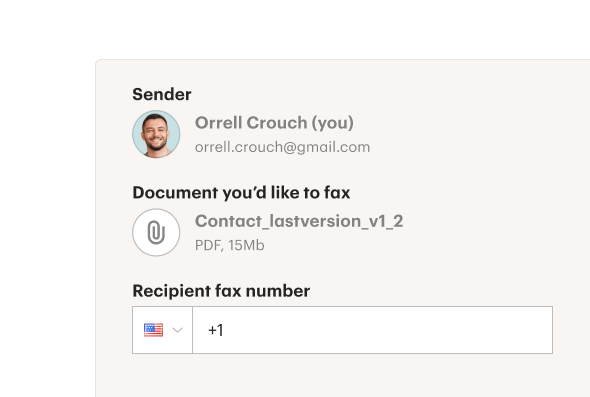Open the Contact_lastversion_v1_2 file name
Screen dimensions: 590x397
pyautogui.click(x=299, y=221)
